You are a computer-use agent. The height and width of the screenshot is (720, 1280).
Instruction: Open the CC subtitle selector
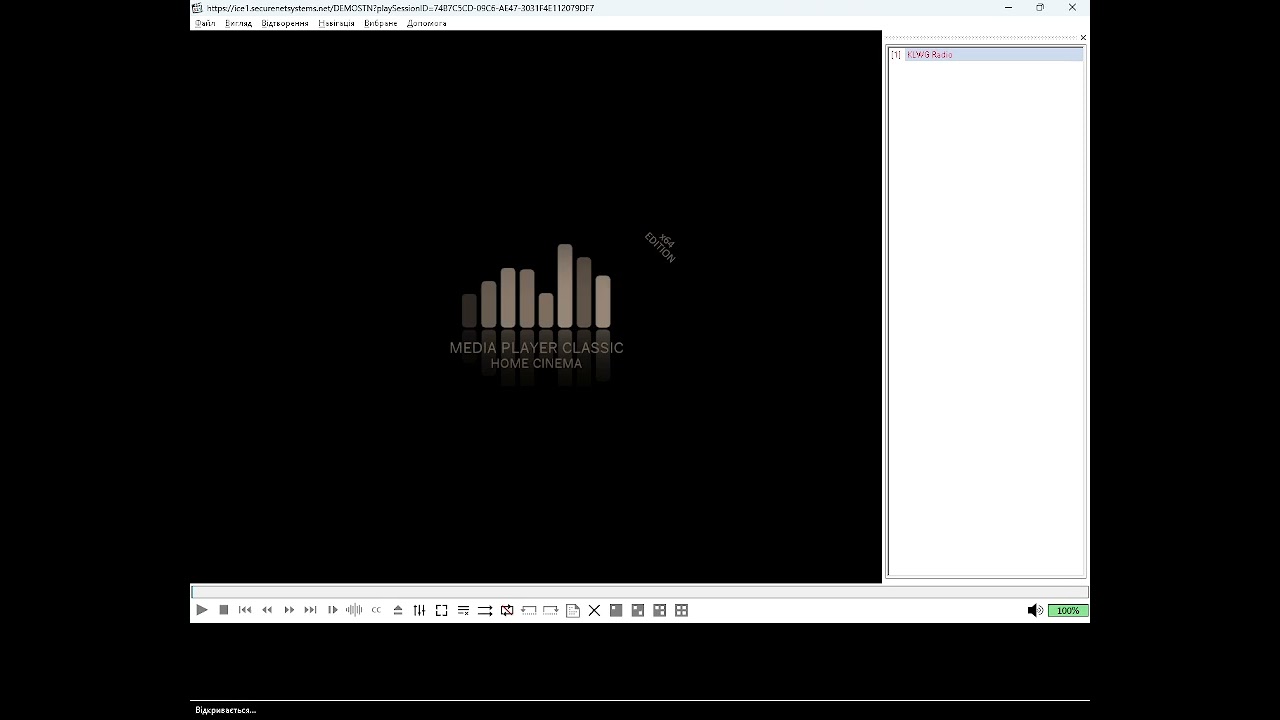pos(376,610)
